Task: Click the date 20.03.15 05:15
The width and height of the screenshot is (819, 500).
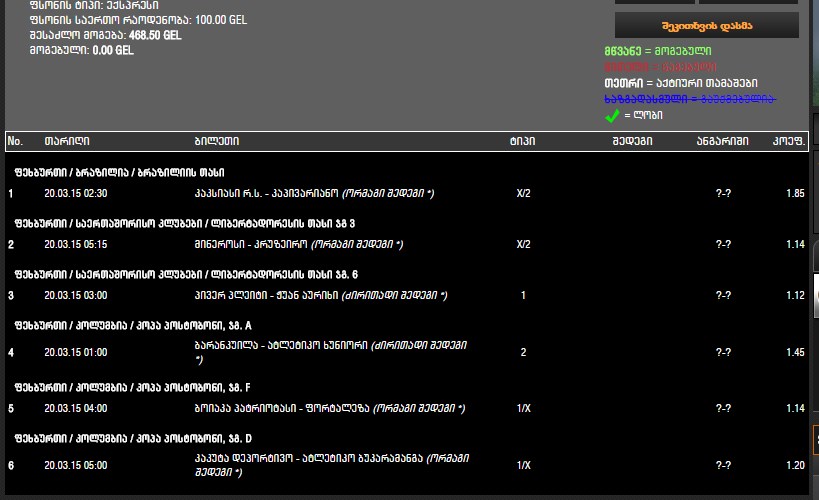Action: 76,245
